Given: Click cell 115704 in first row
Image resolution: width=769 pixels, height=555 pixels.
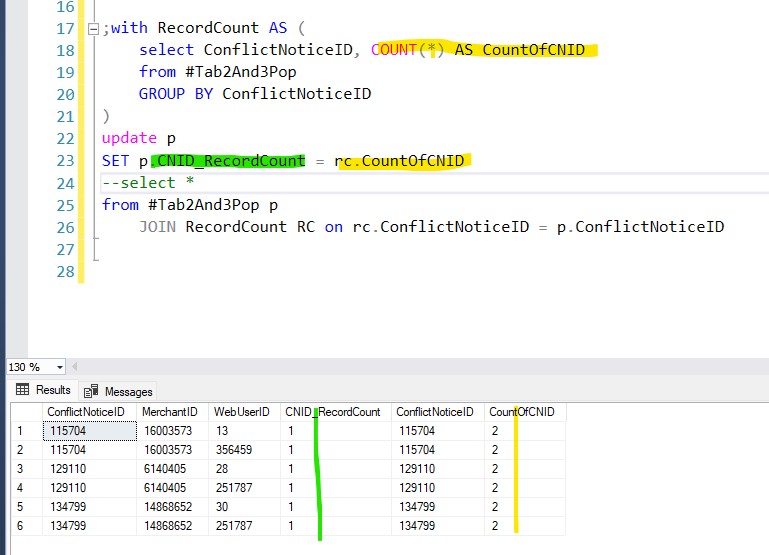Looking at the screenshot, I should [x=90, y=430].
